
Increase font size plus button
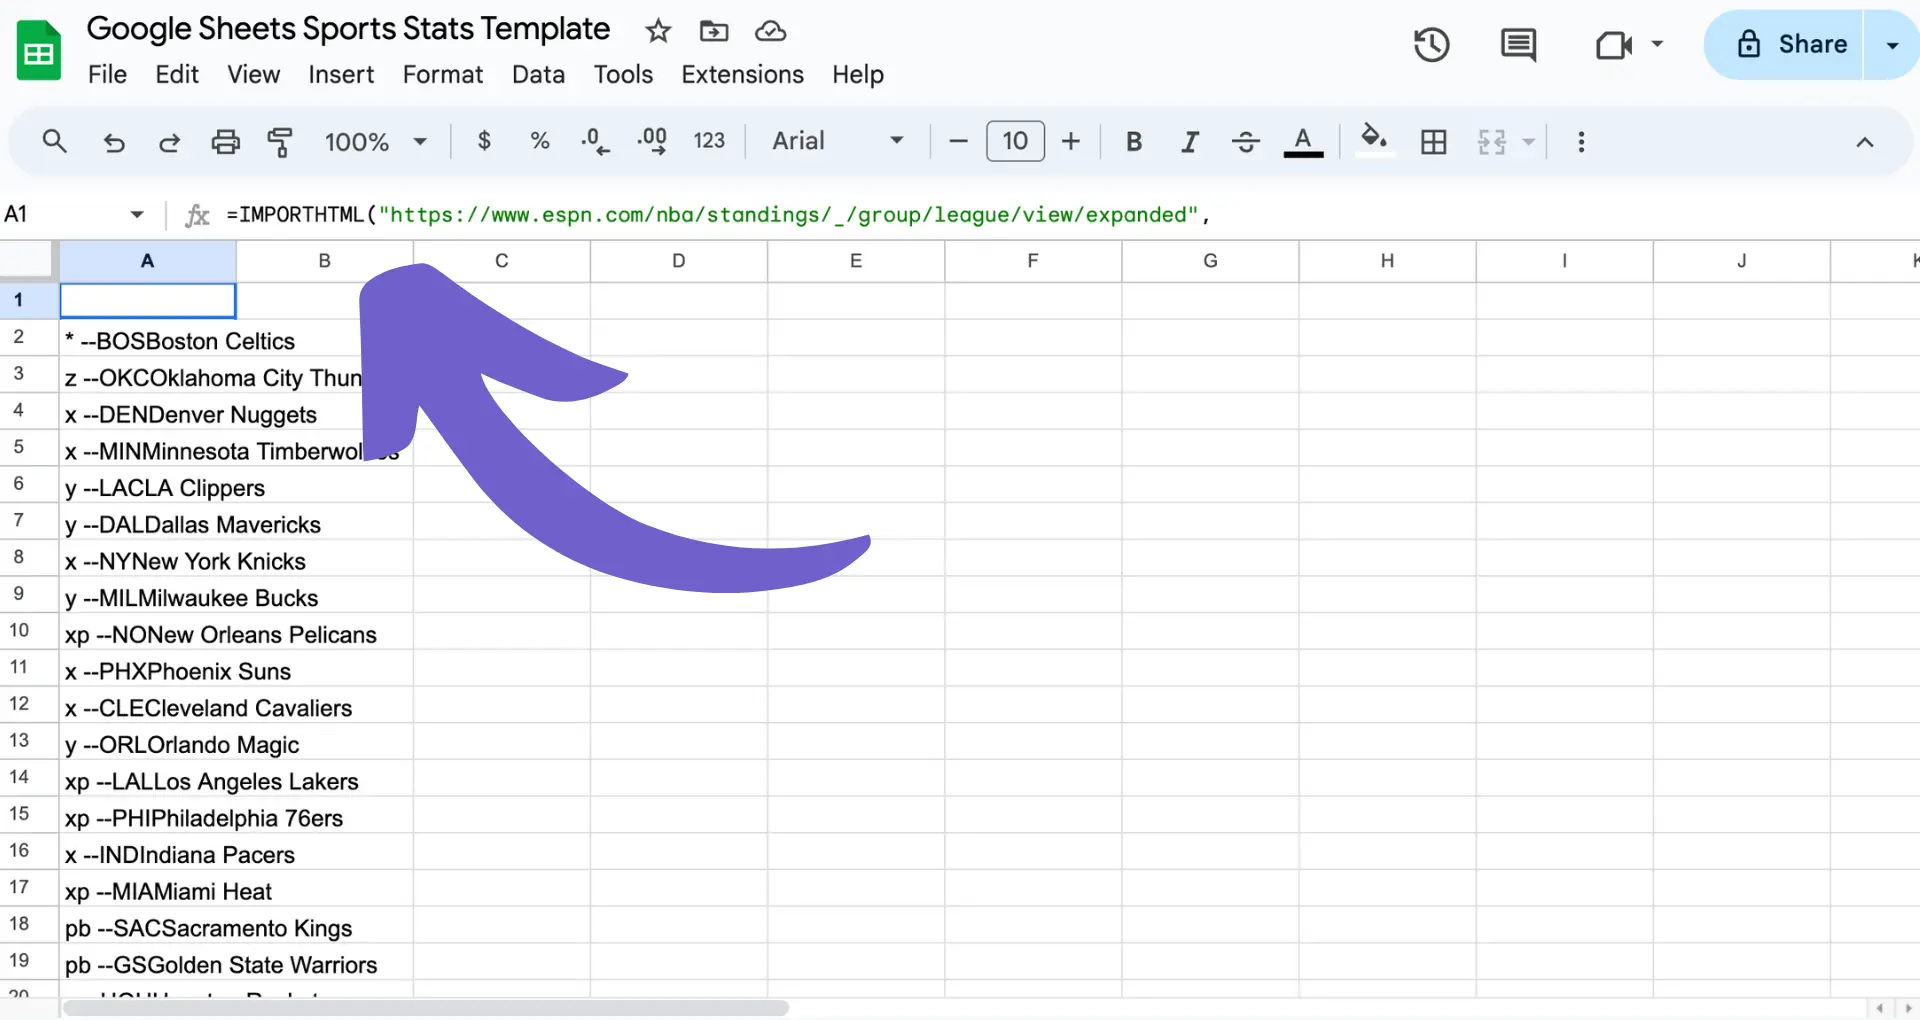[1071, 142]
